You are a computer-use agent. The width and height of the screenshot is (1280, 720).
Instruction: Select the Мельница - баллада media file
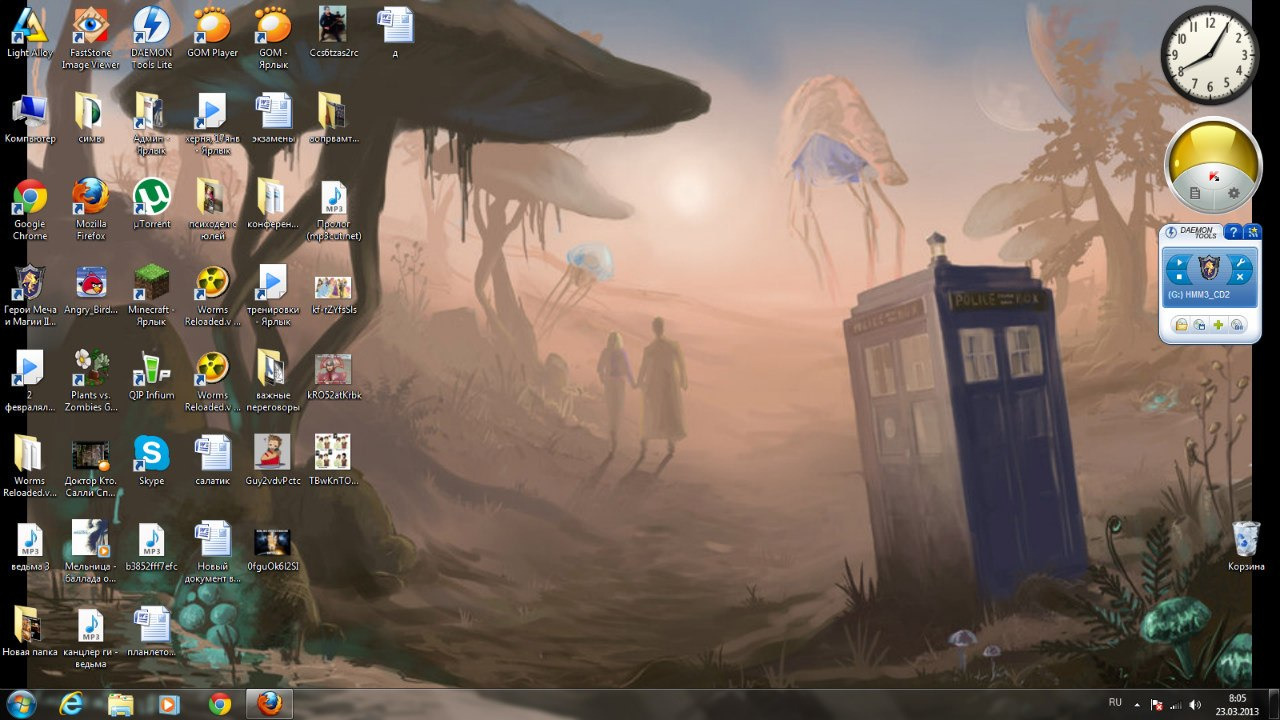(x=91, y=552)
